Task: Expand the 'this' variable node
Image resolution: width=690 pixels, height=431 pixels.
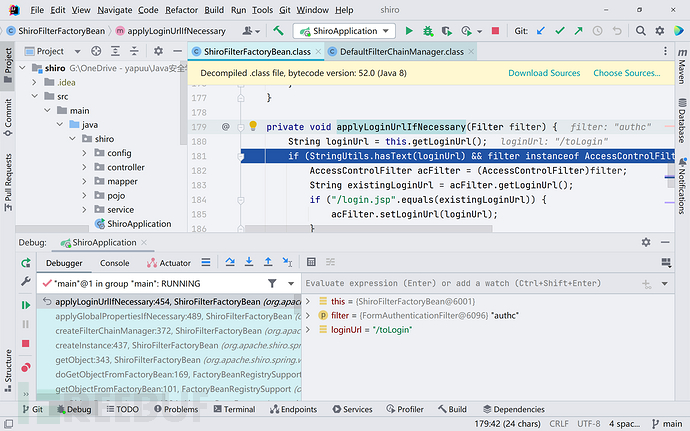Action: click(308, 301)
